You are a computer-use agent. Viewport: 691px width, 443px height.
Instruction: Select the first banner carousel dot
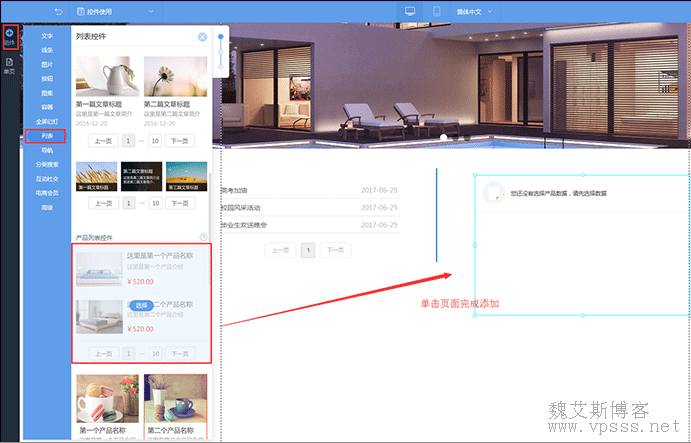(x=444, y=136)
